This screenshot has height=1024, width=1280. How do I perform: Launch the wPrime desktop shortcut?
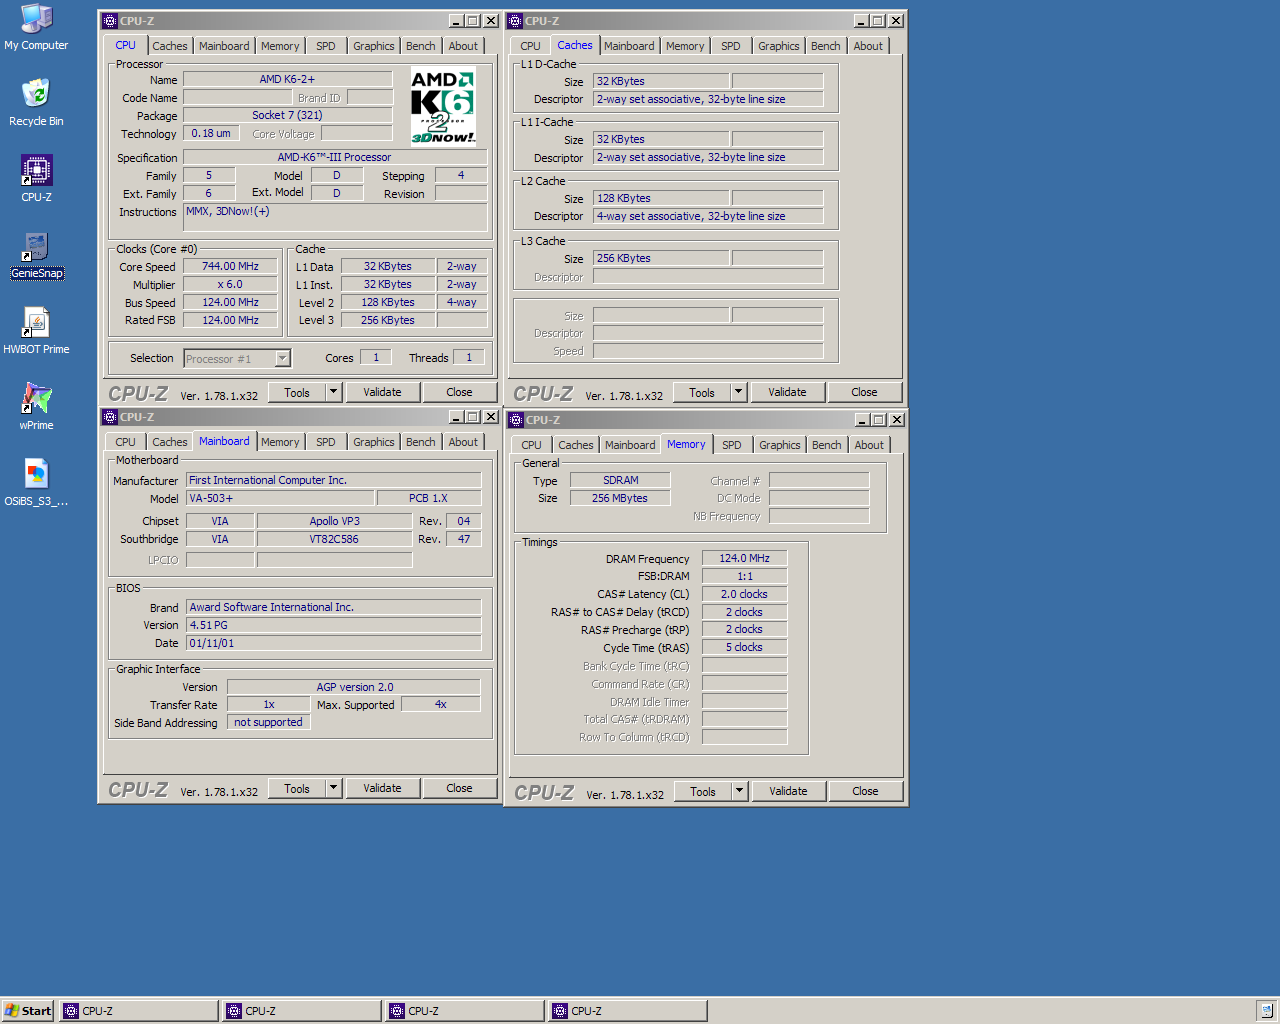click(36, 407)
